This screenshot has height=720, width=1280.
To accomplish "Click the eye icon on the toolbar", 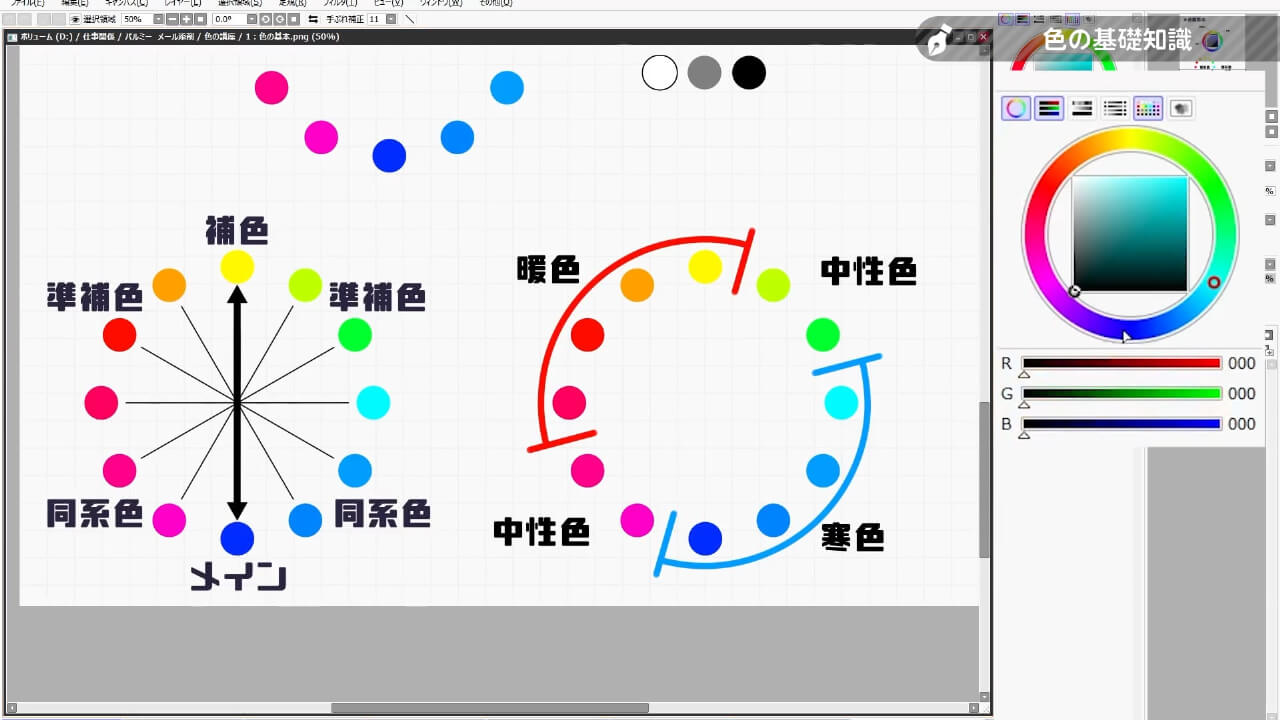I will click(75, 18).
